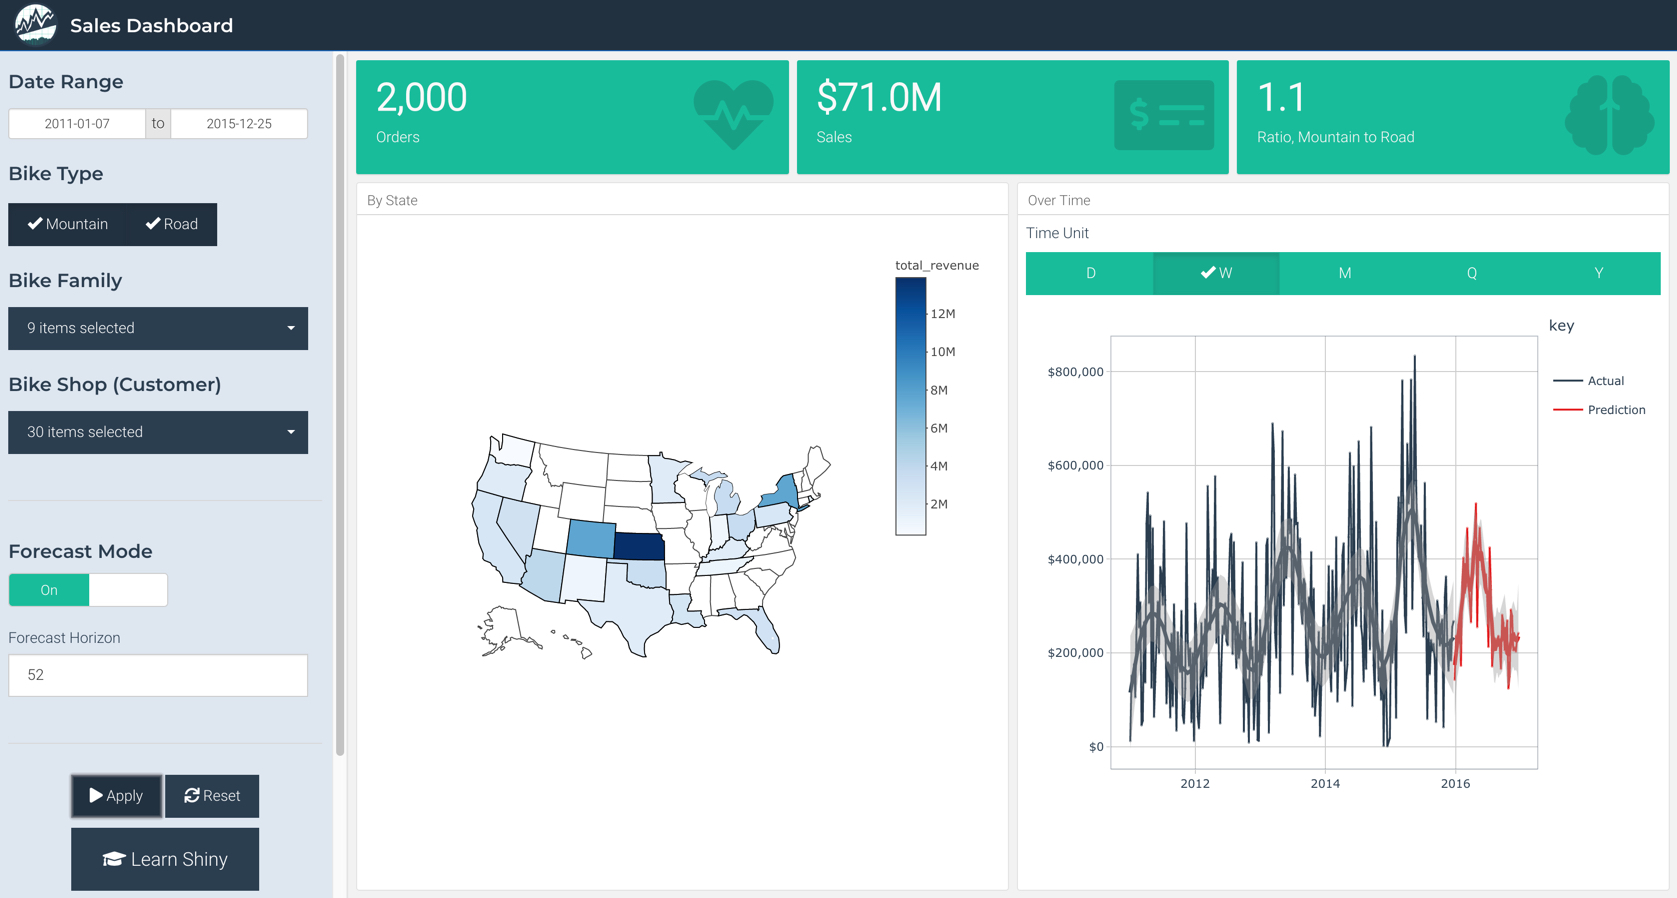Click the Apply button
Image resolution: width=1677 pixels, height=898 pixels.
(116, 796)
